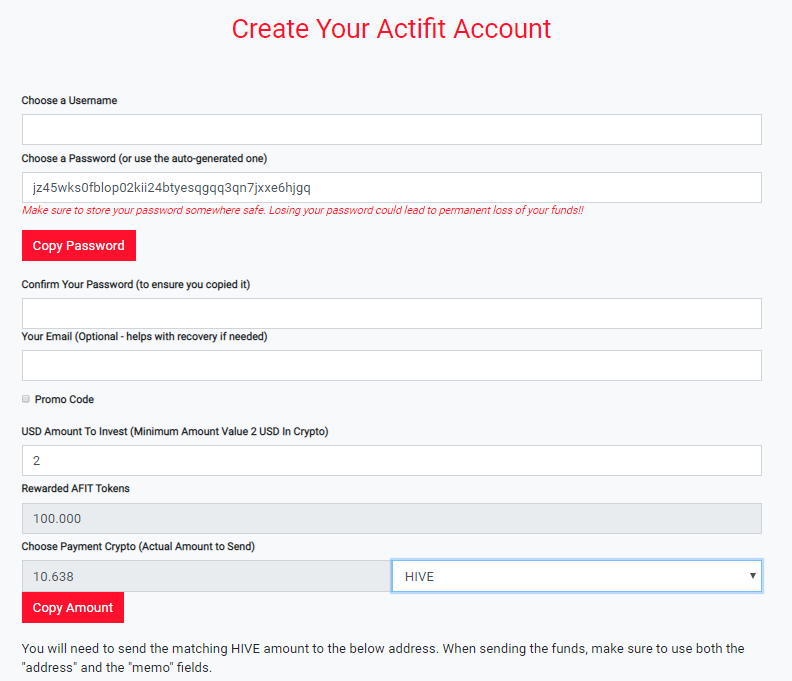
Task: Click the 'Create Your Actifit Account' heading
Action: point(391,29)
